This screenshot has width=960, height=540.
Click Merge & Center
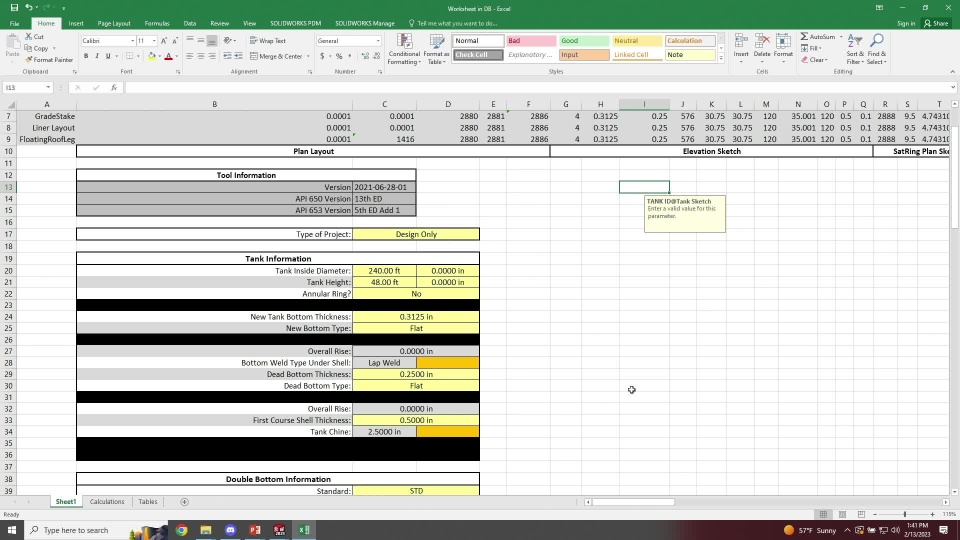(x=276, y=56)
